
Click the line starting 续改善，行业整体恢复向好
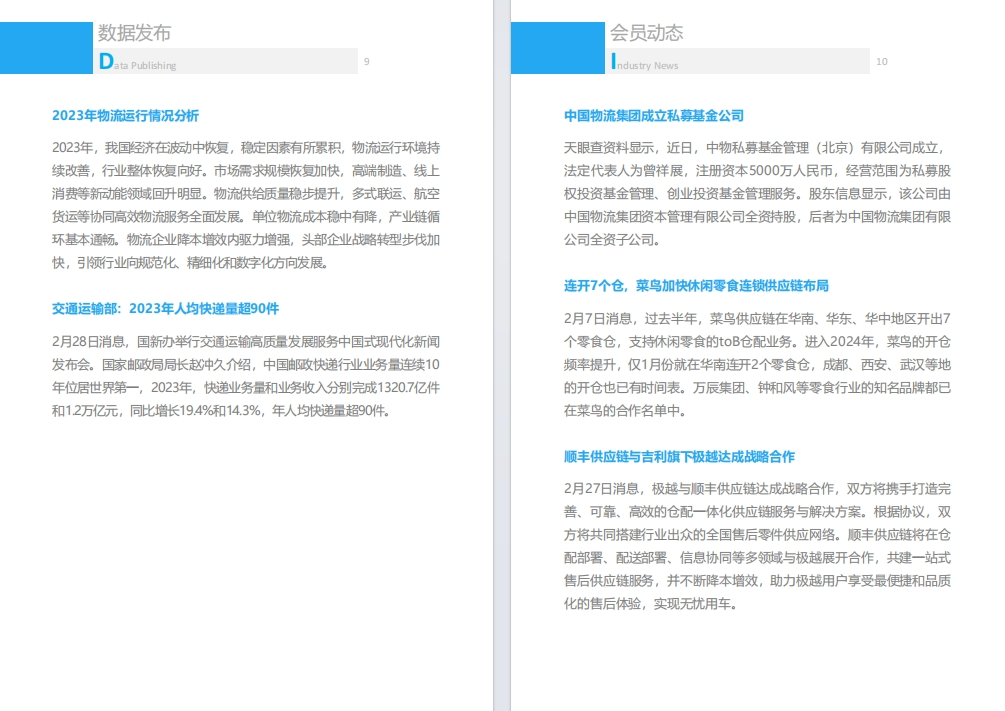pos(246,171)
